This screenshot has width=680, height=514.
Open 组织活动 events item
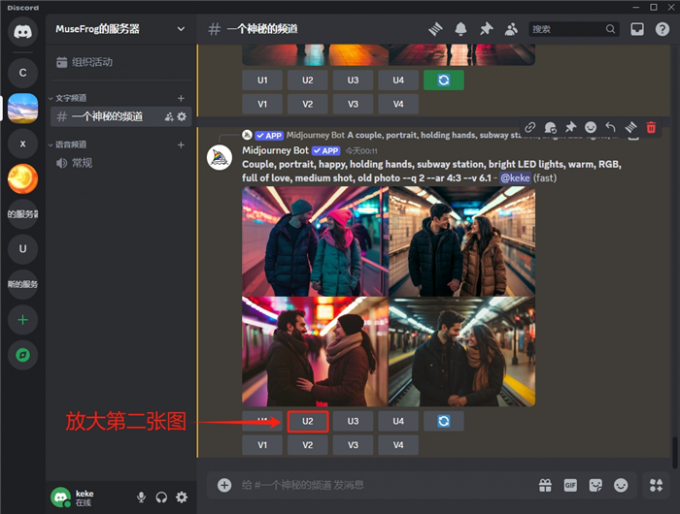point(121,62)
